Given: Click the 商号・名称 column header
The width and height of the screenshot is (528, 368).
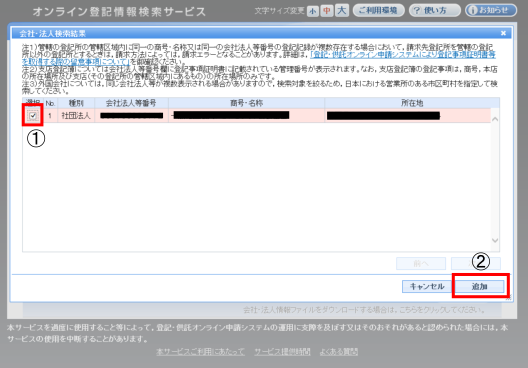Looking at the screenshot, I should pyautogui.click(x=246, y=103).
